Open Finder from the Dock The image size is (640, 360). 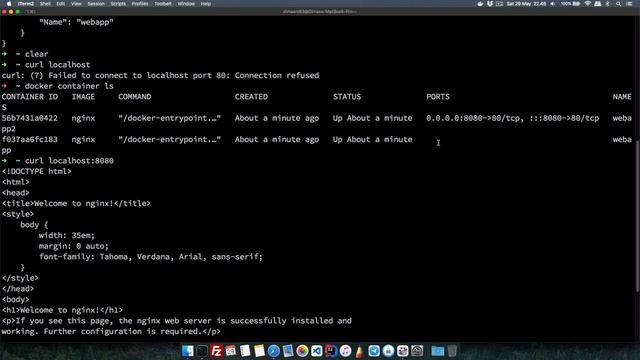[188, 351]
